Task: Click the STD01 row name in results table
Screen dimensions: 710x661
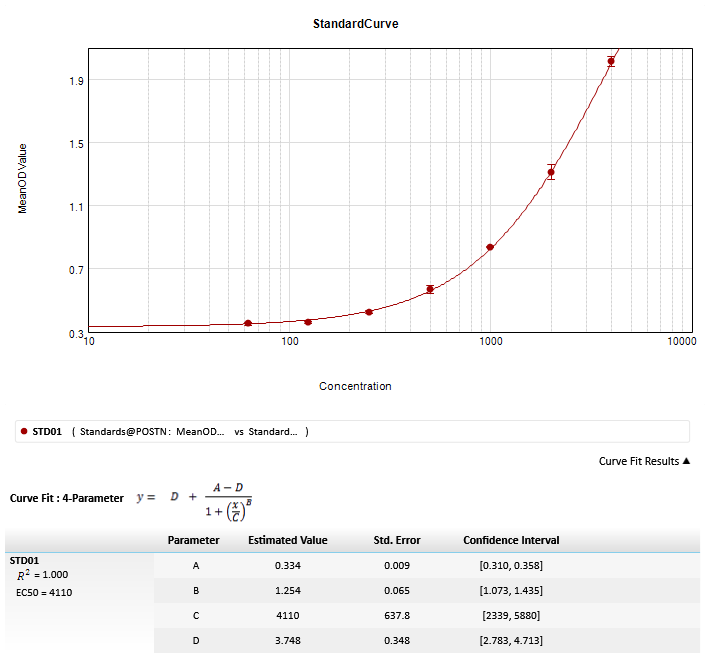Action: coord(24,561)
